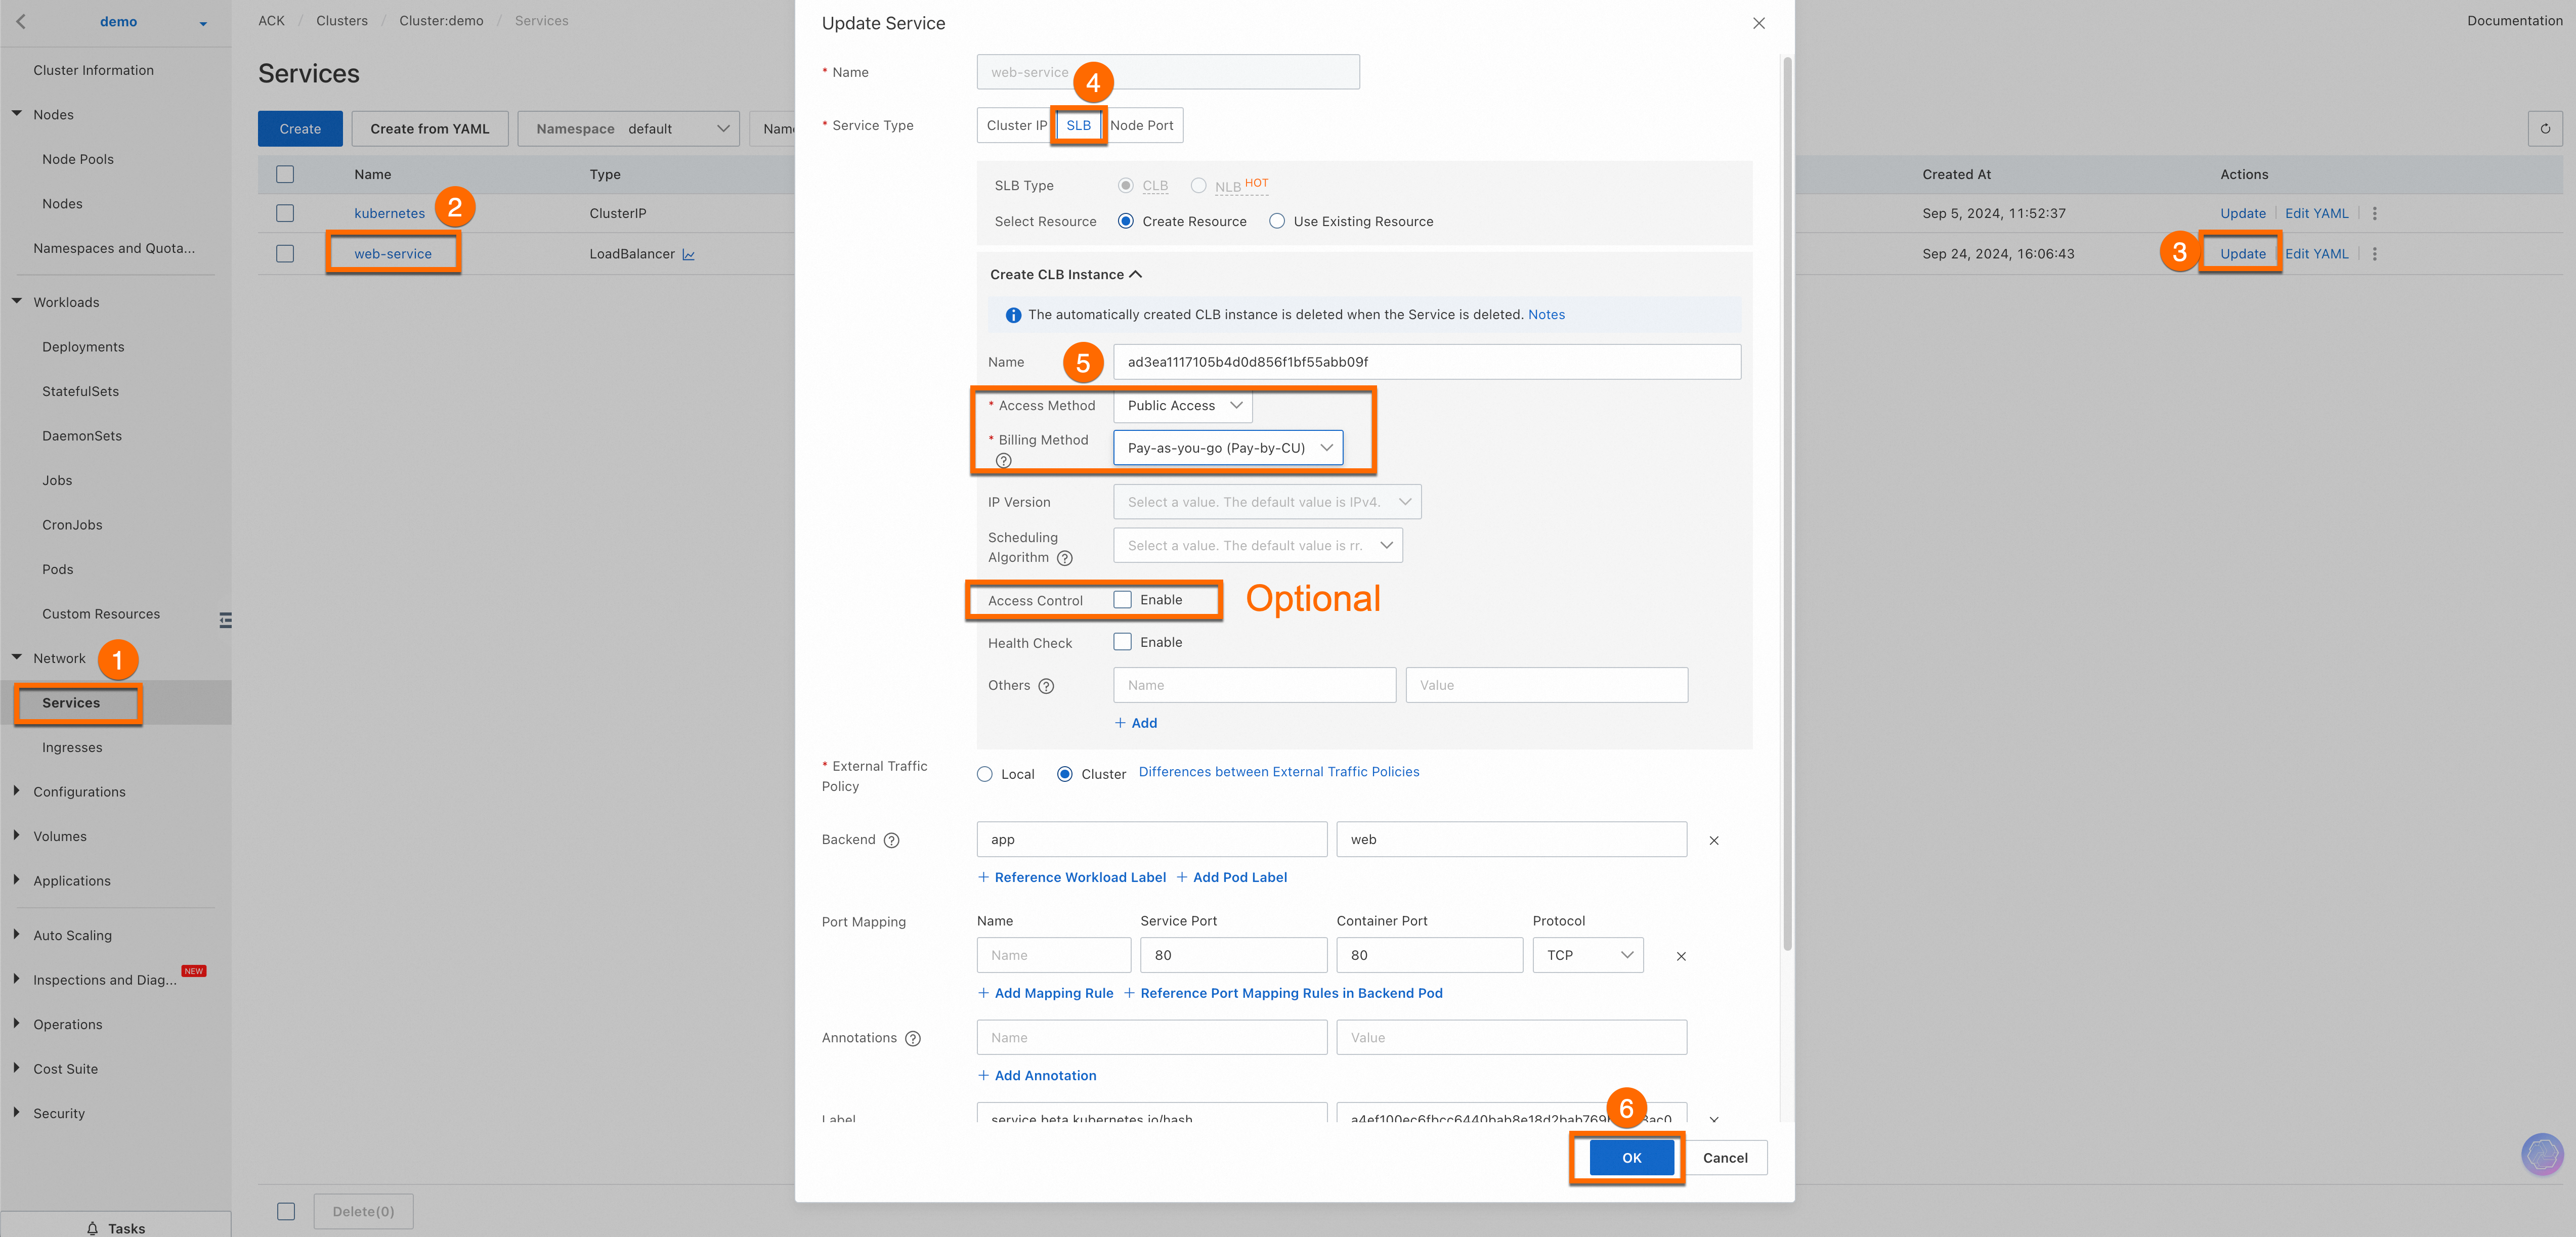
Task: Enable Access Control checkbox
Action: click(x=1122, y=600)
